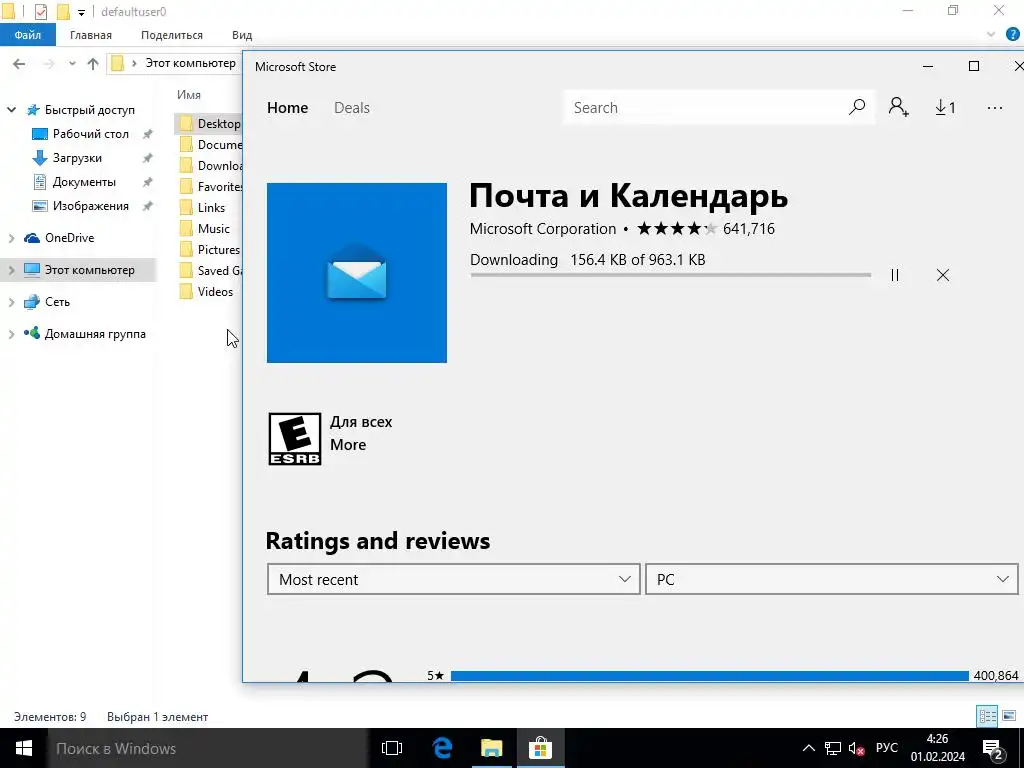
Task: Click Поиск в Windows search box
Action: 208,748
